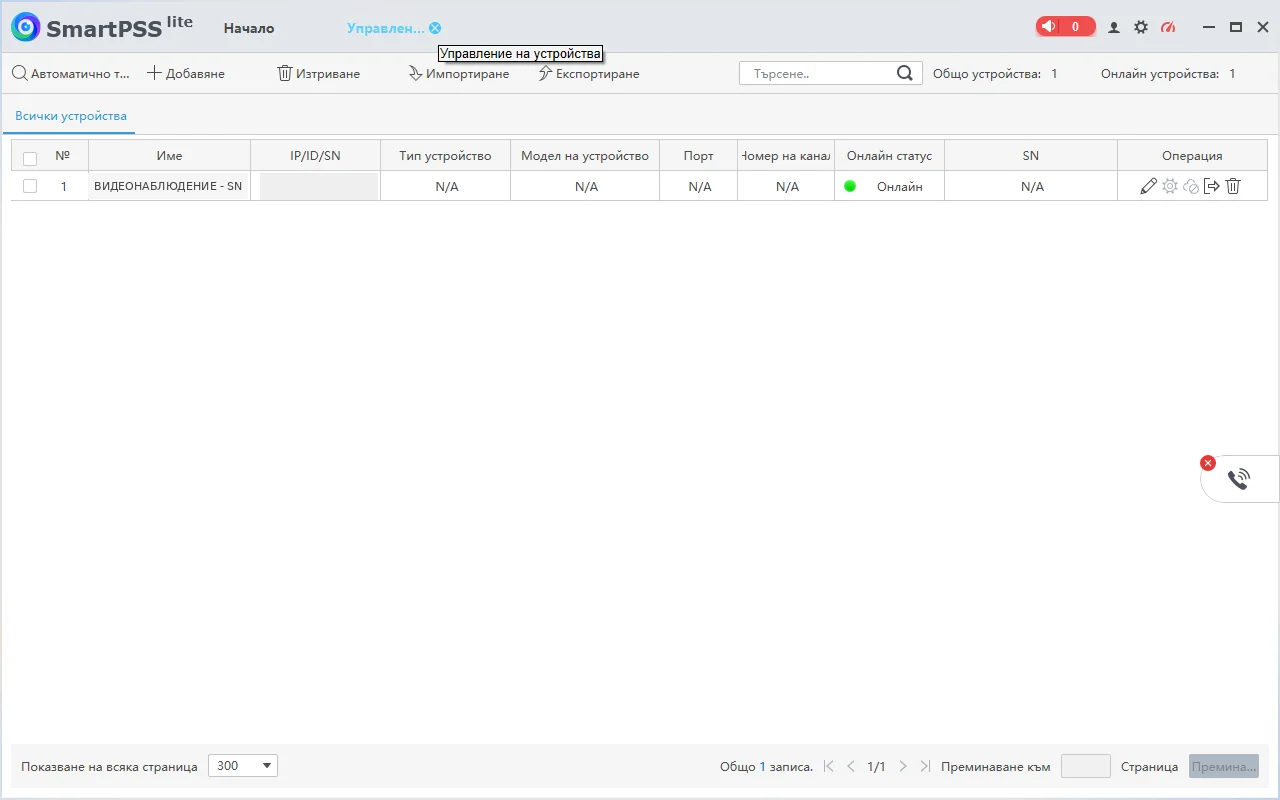
Task: Open device config gear in Операция column
Action: (1169, 186)
